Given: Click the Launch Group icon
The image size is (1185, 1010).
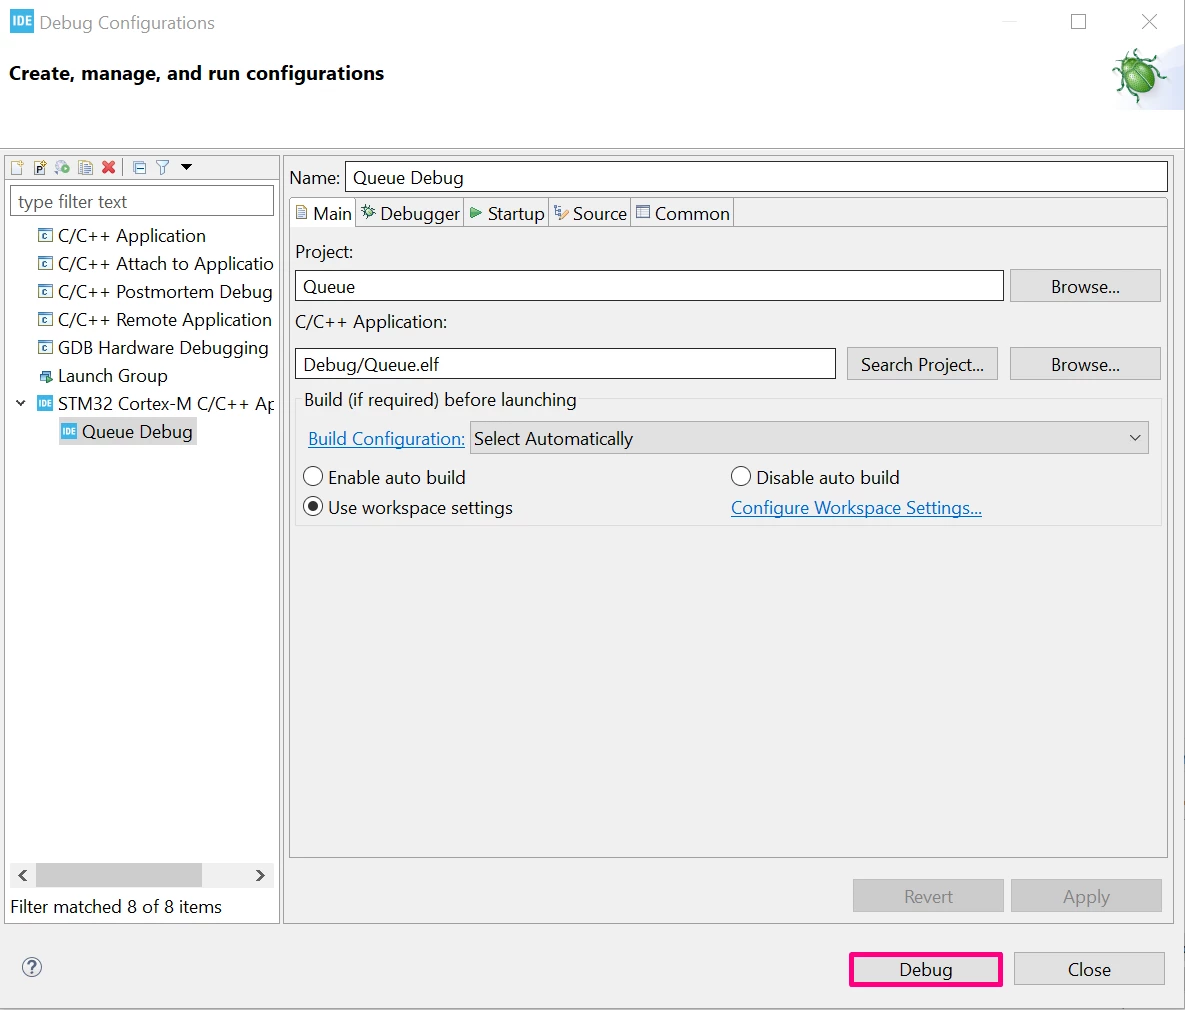Looking at the screenshot, I should pos(45,376).
